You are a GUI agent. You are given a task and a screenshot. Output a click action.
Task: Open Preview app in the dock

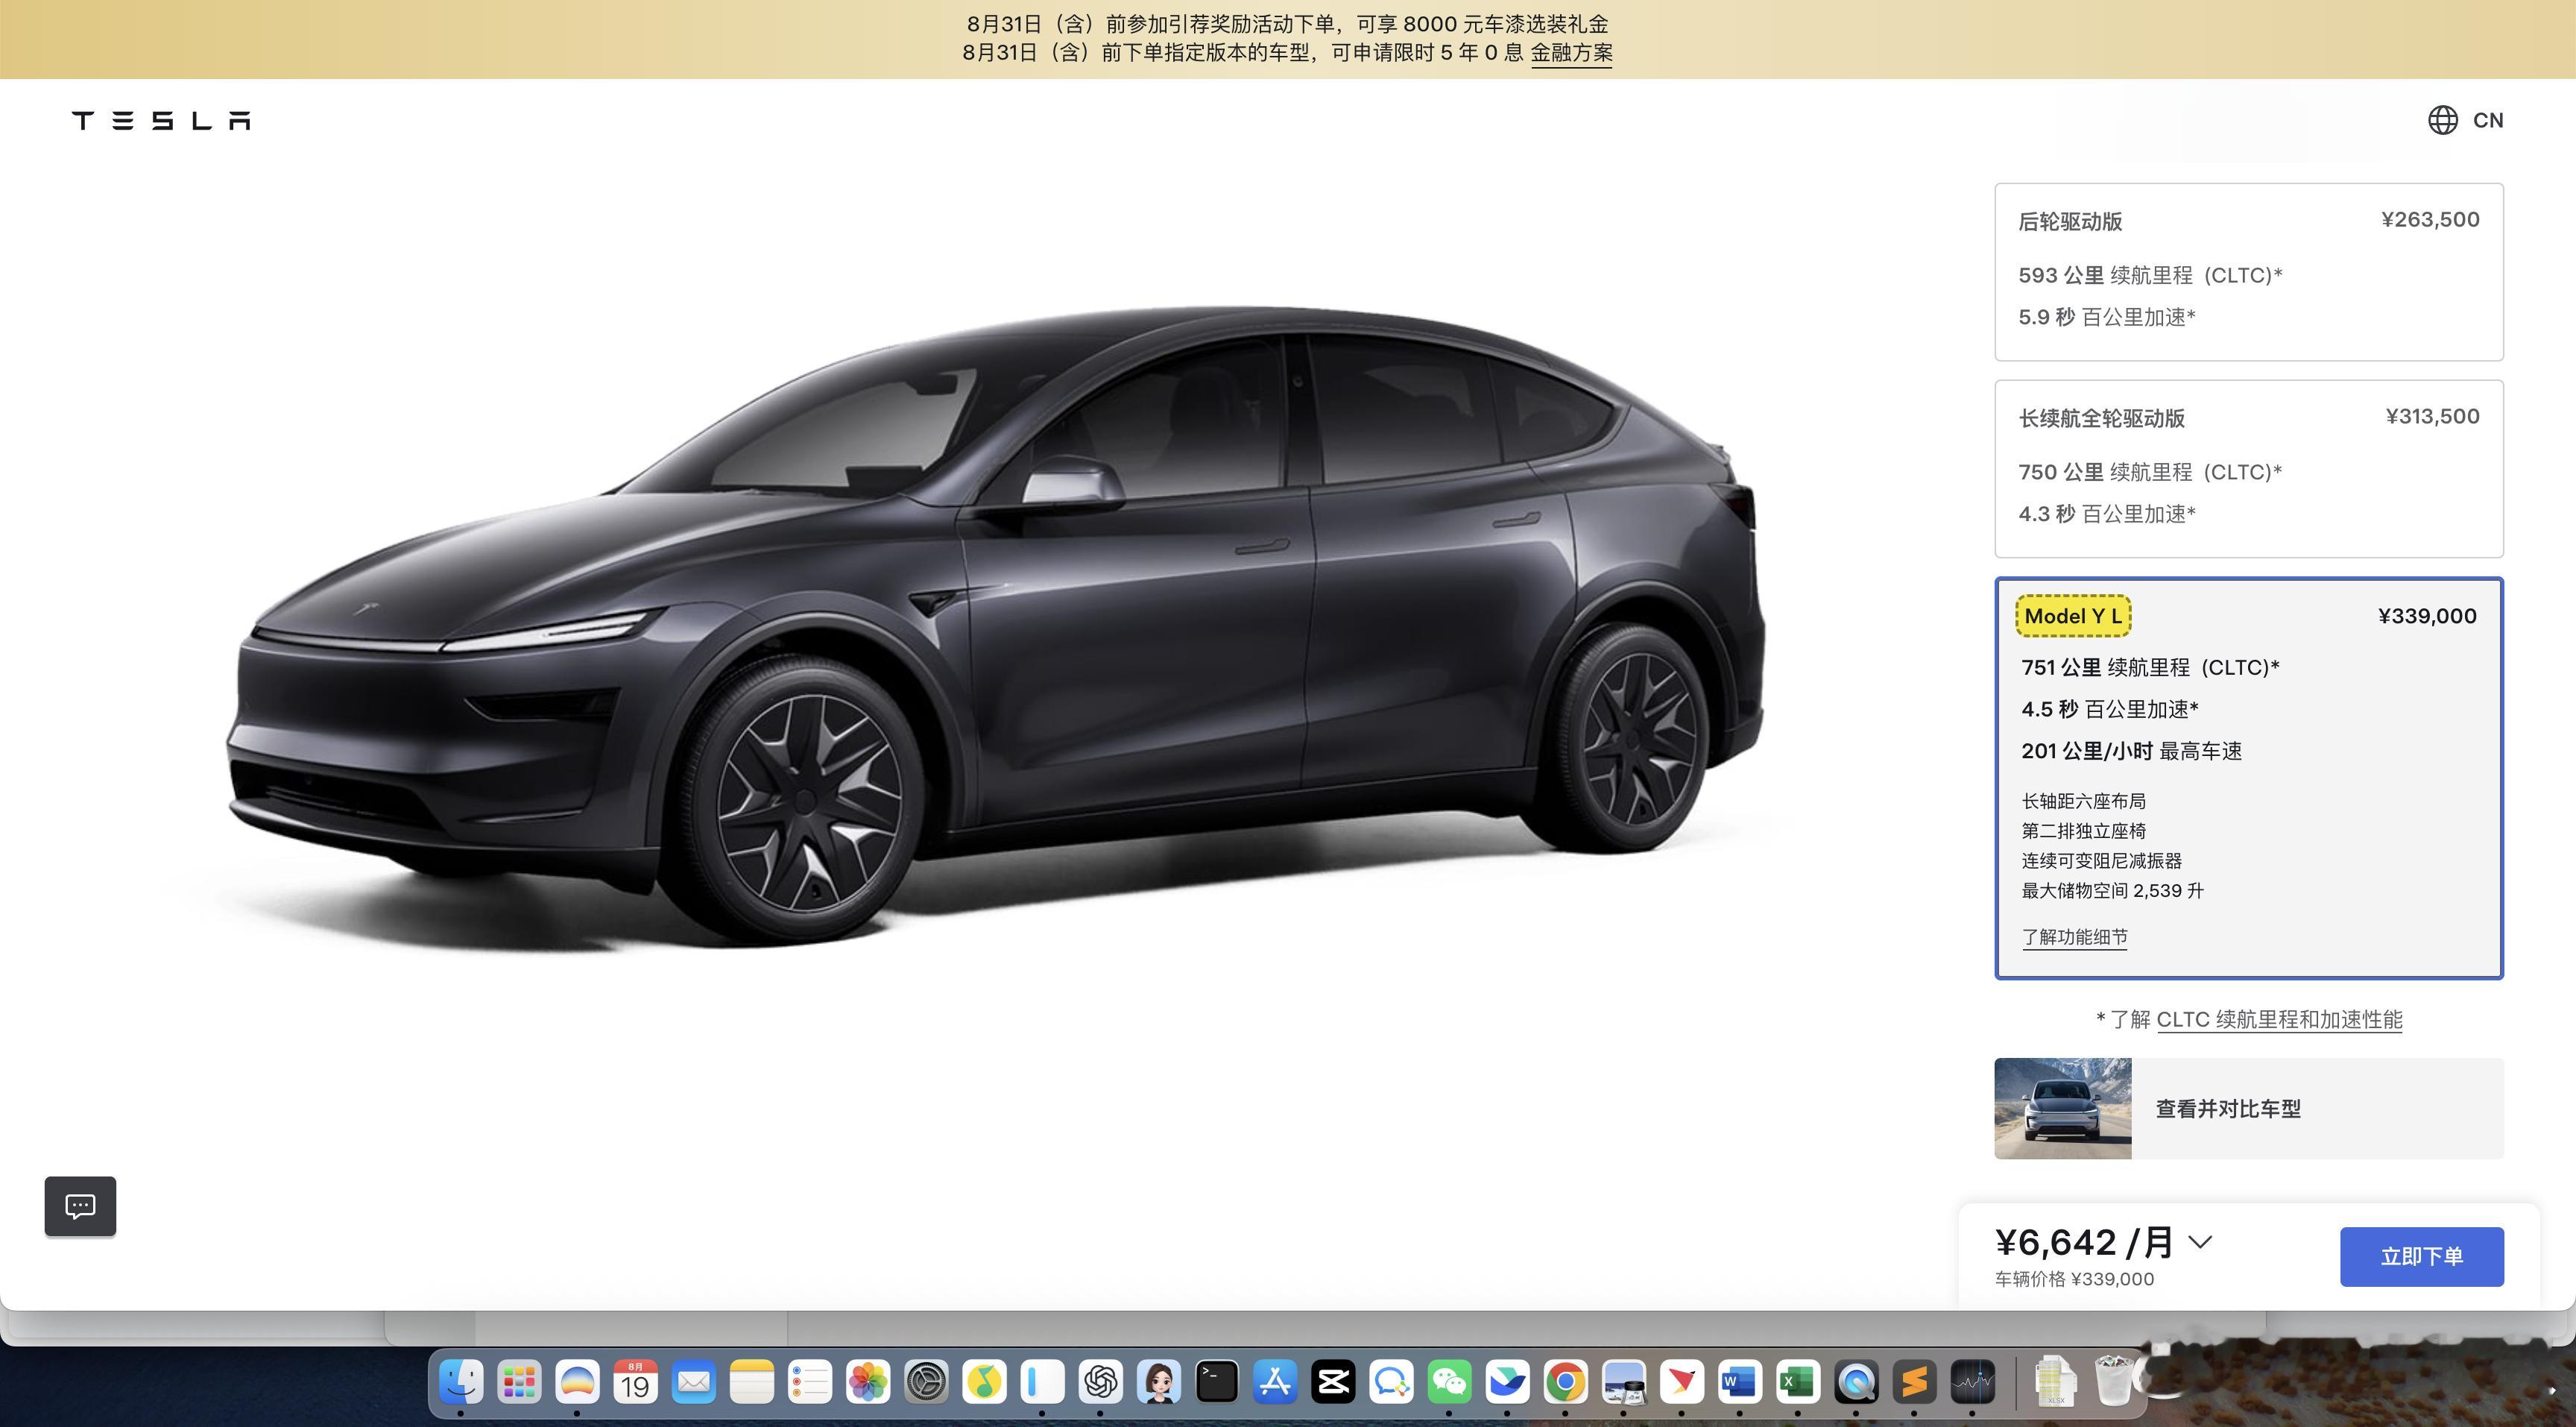[x=1624, y=1383]
